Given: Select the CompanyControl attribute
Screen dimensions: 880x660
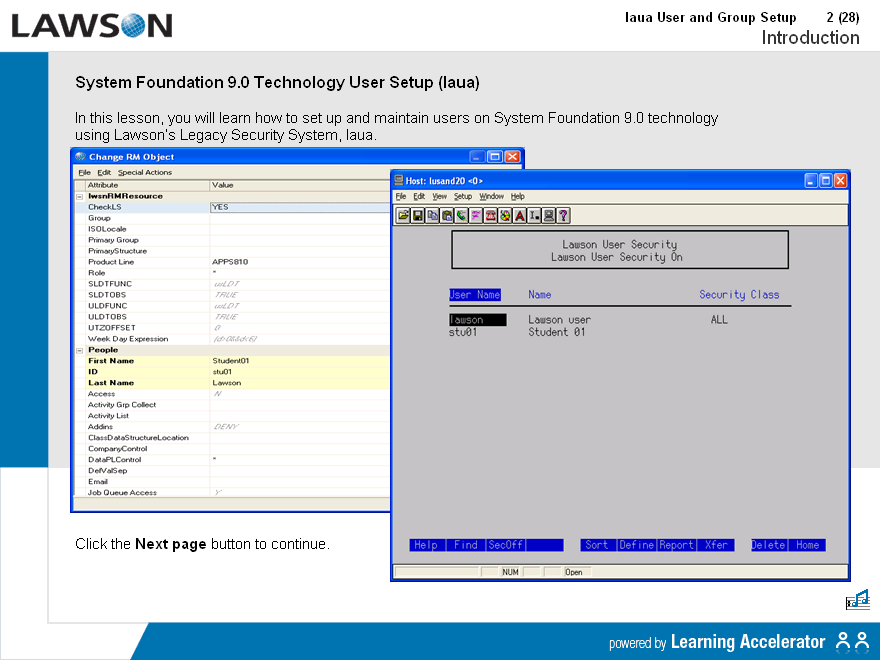Looking at the screenshot, I should coord(117,449).
